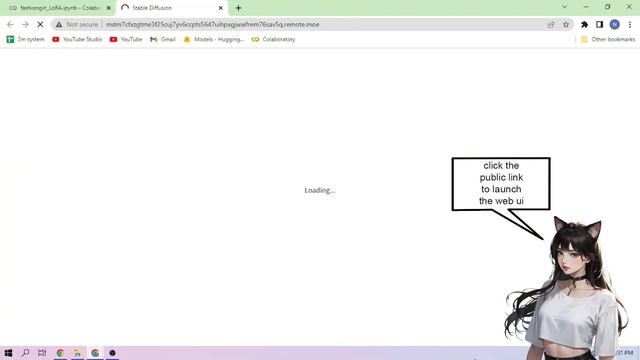Open Chrome three-dot menu
The width and height of the screenshot is (640, 360).
630,24
